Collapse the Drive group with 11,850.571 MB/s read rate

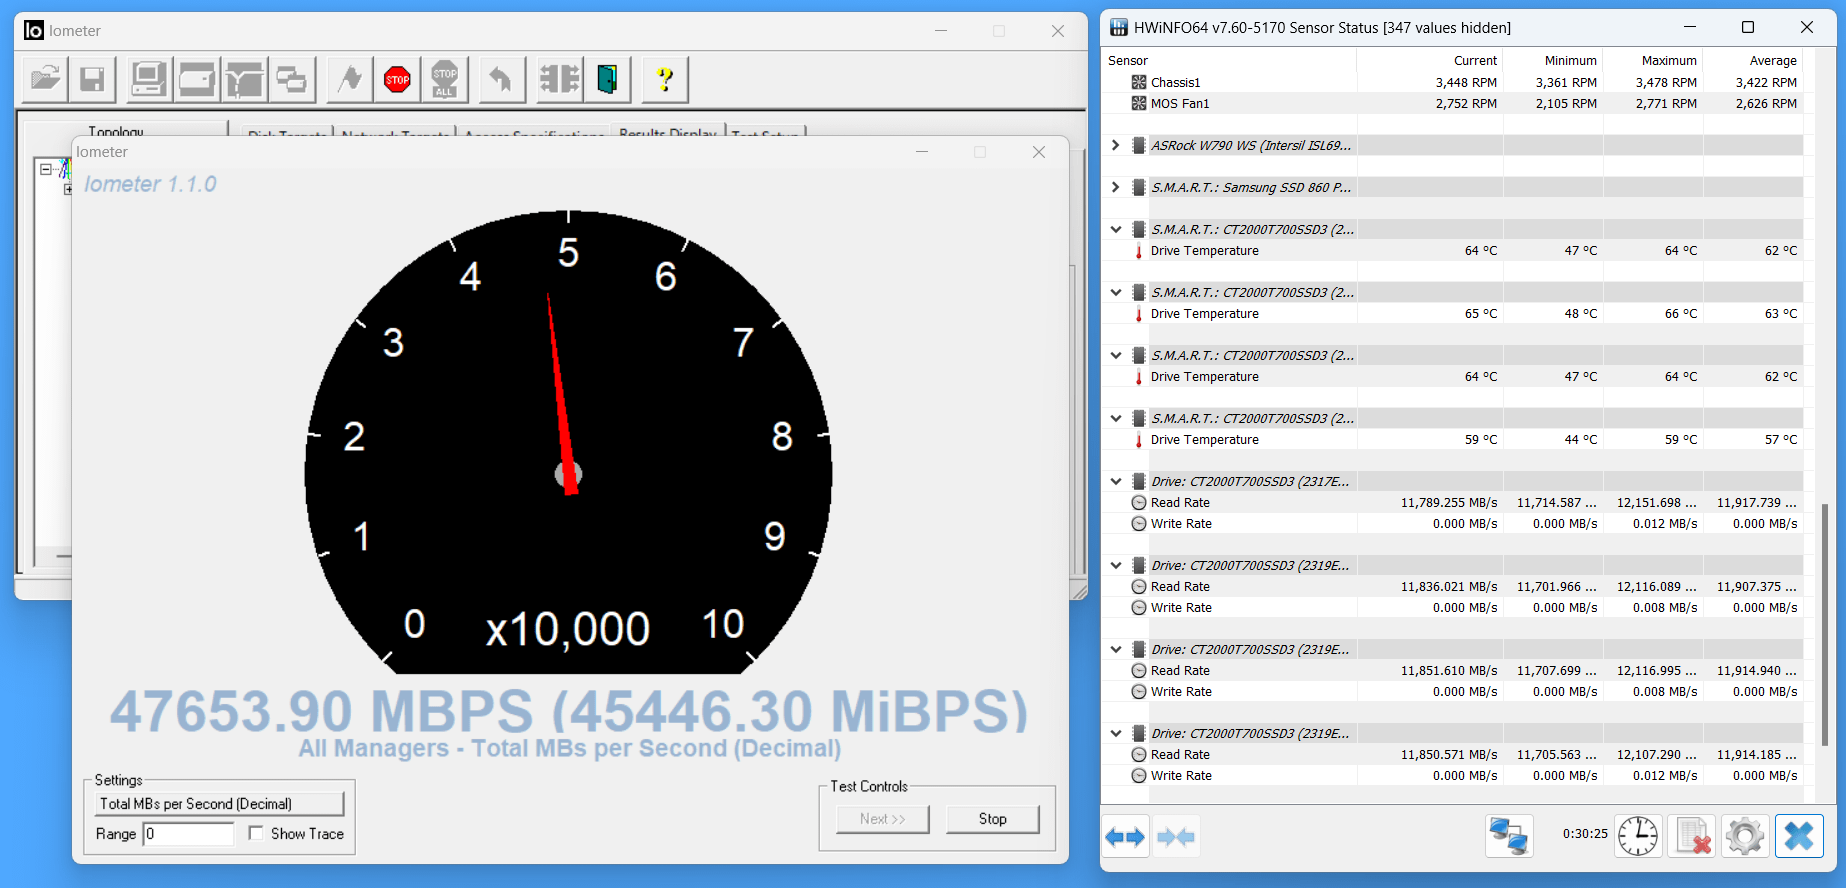tap(1116, 733)
